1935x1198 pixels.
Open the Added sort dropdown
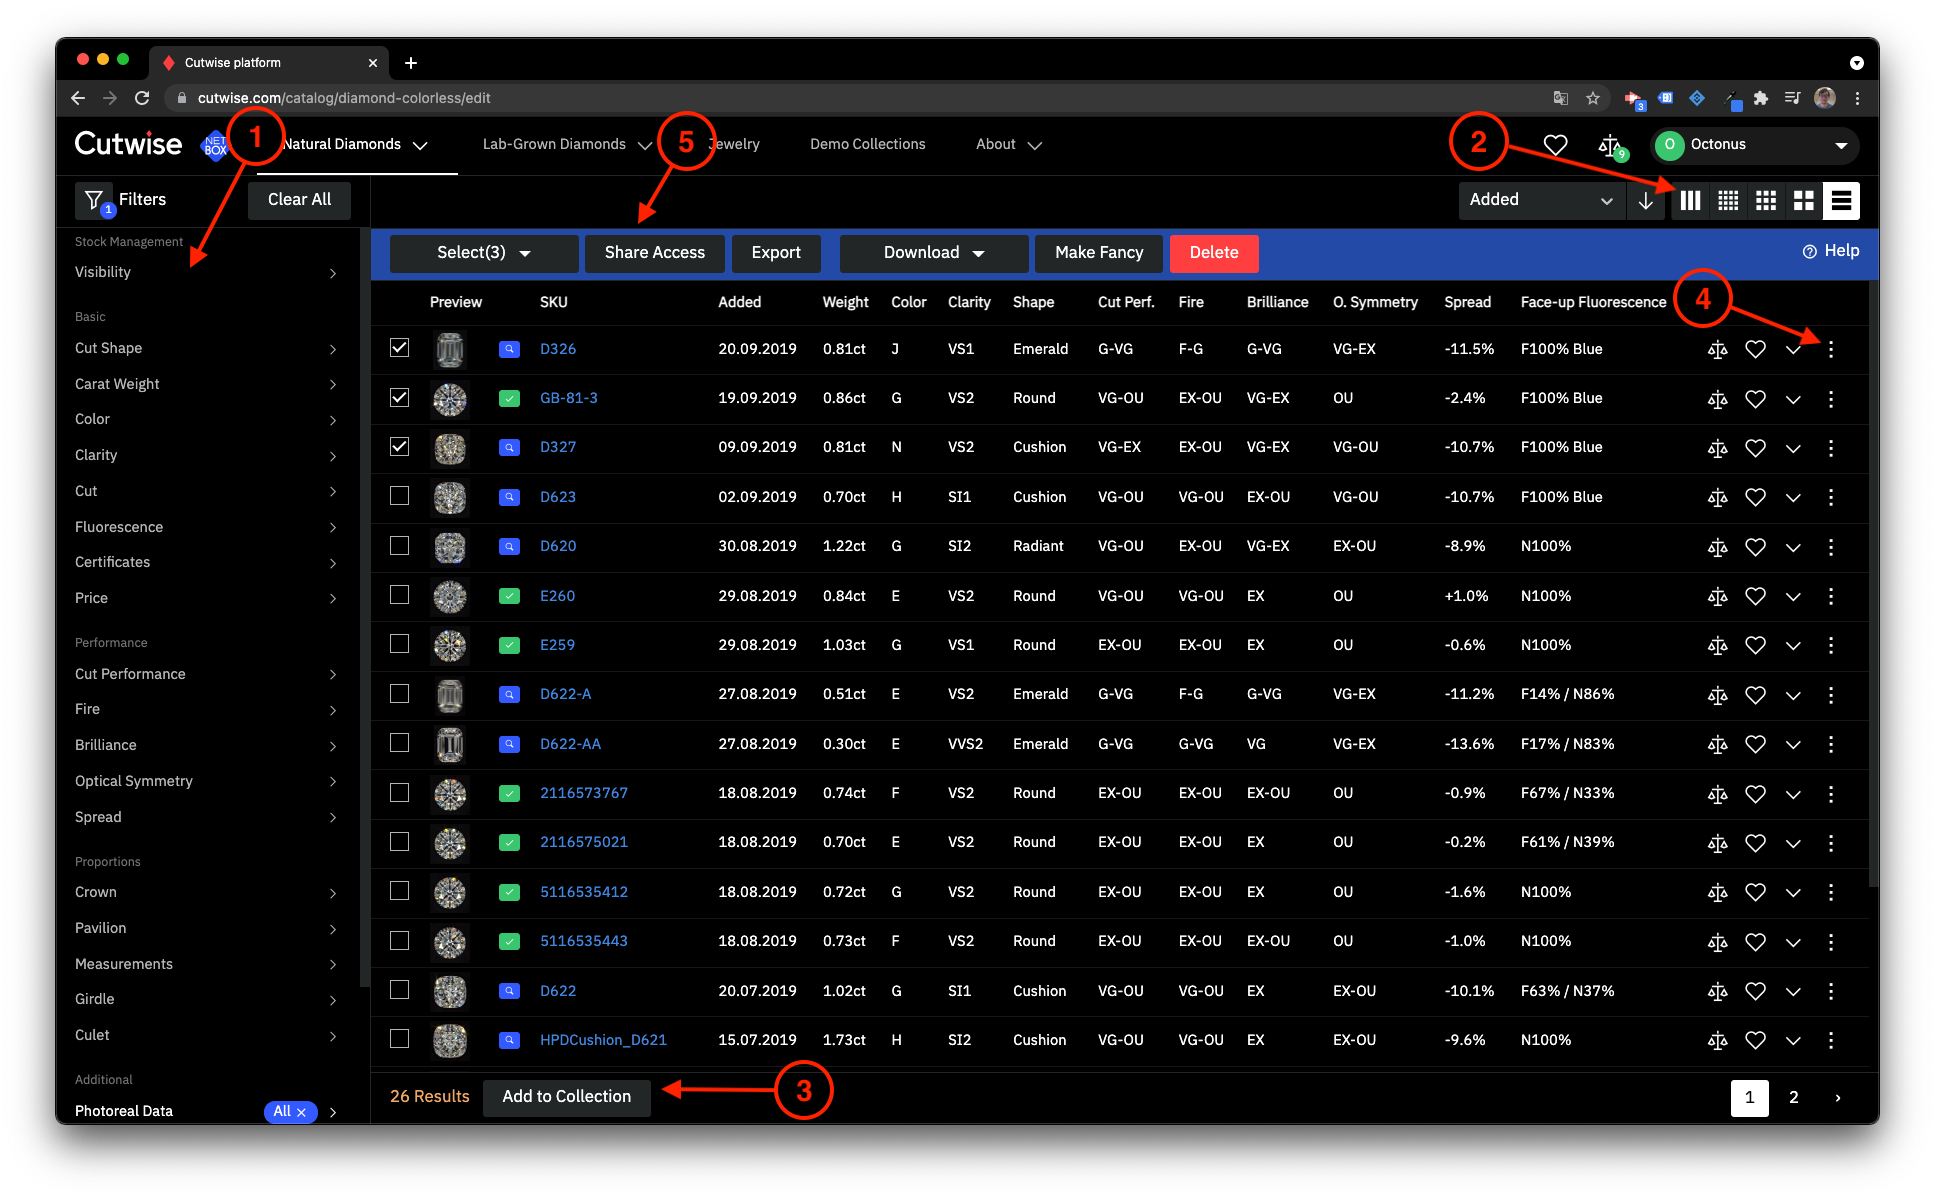click(x=1540, y=200)
